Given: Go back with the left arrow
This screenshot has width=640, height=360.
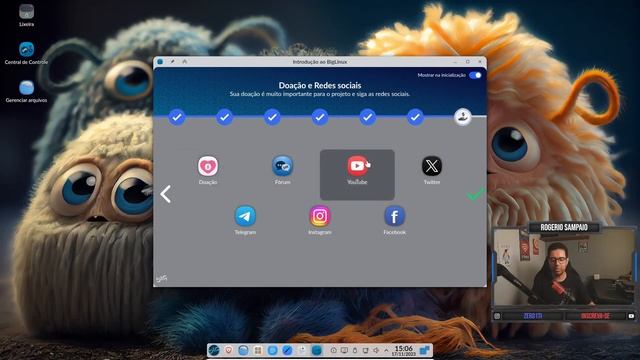Looking at the screenshot, I should [166, 194].
